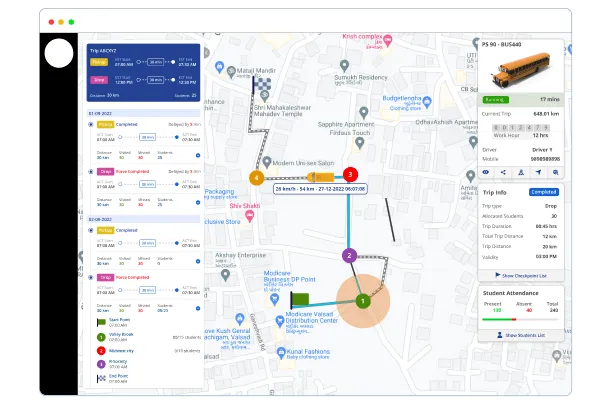Click the share icon under driver details
Viewport: 611px width, 404px height.
point(503,172)
